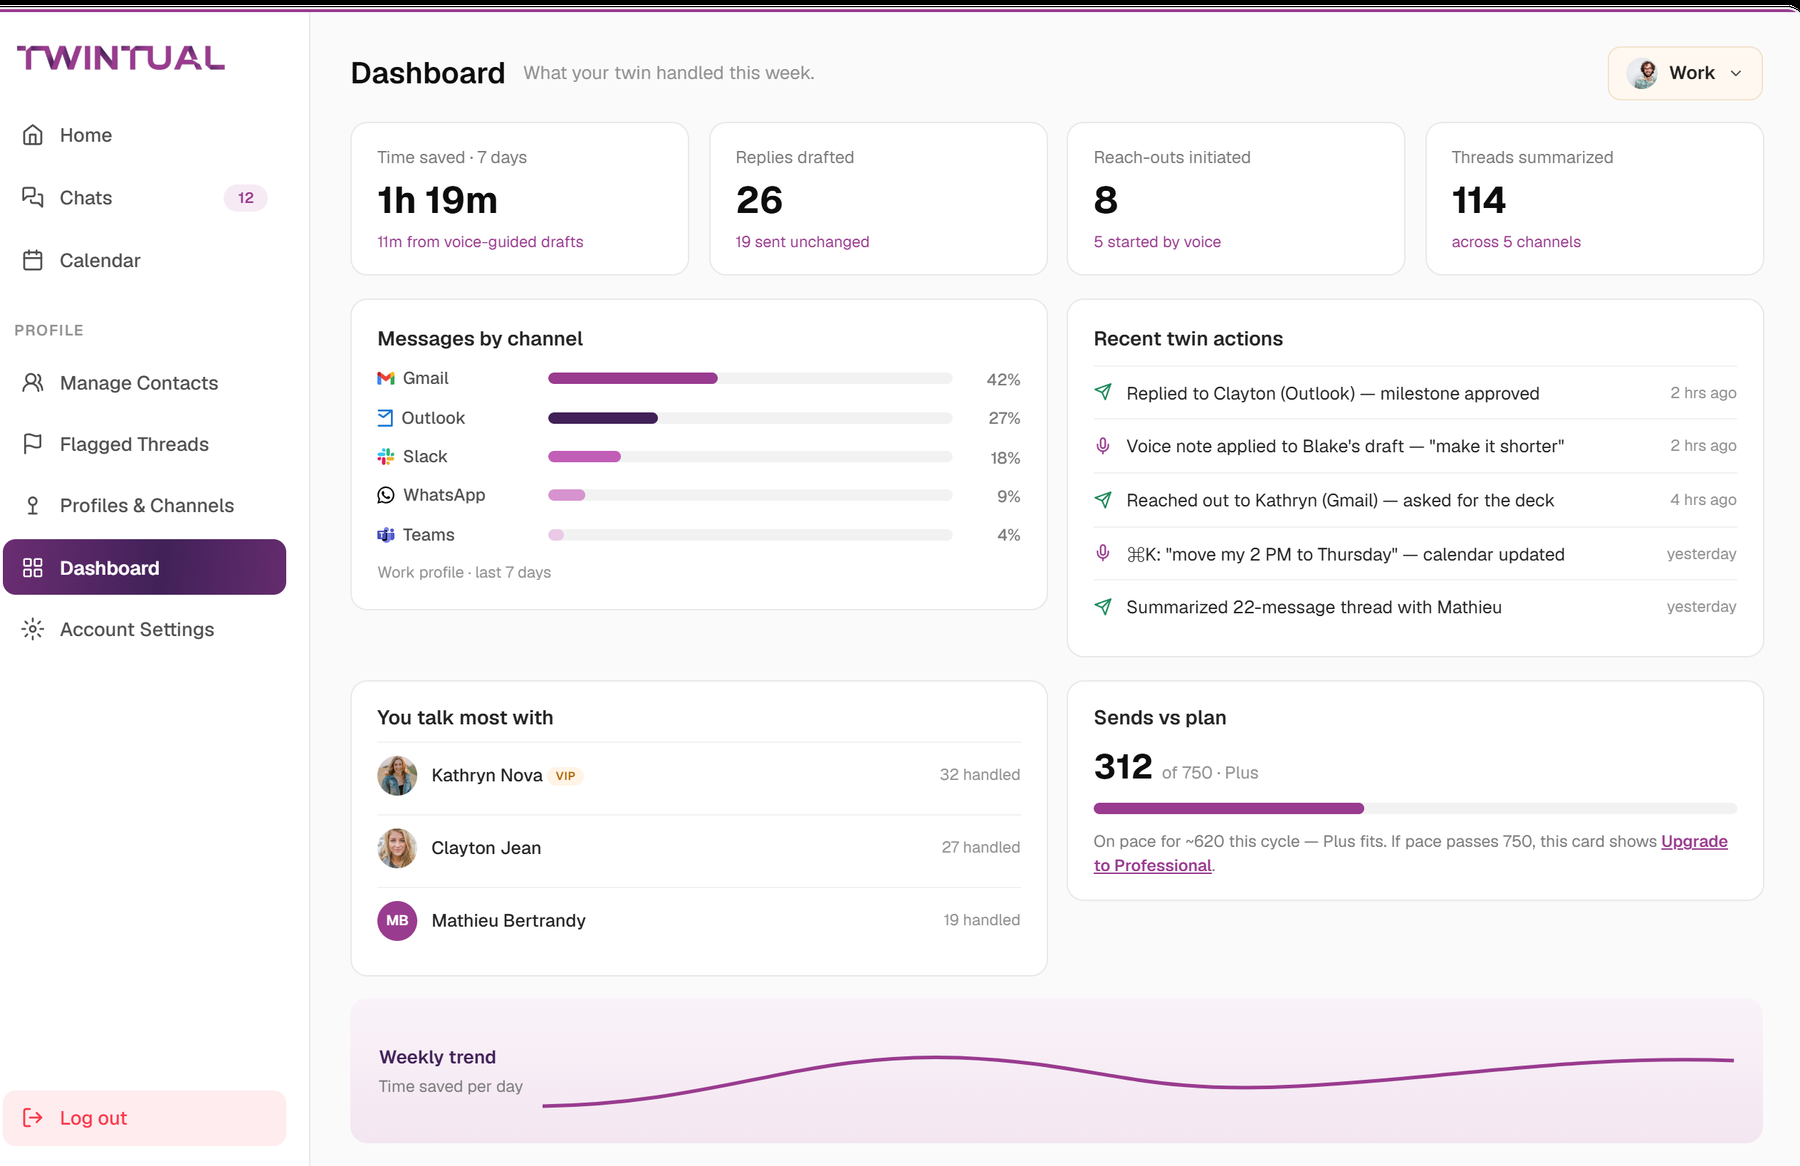Open the Chats menu item
This screenshot has width=1800, height=1166.
click(x=145, y=197)
